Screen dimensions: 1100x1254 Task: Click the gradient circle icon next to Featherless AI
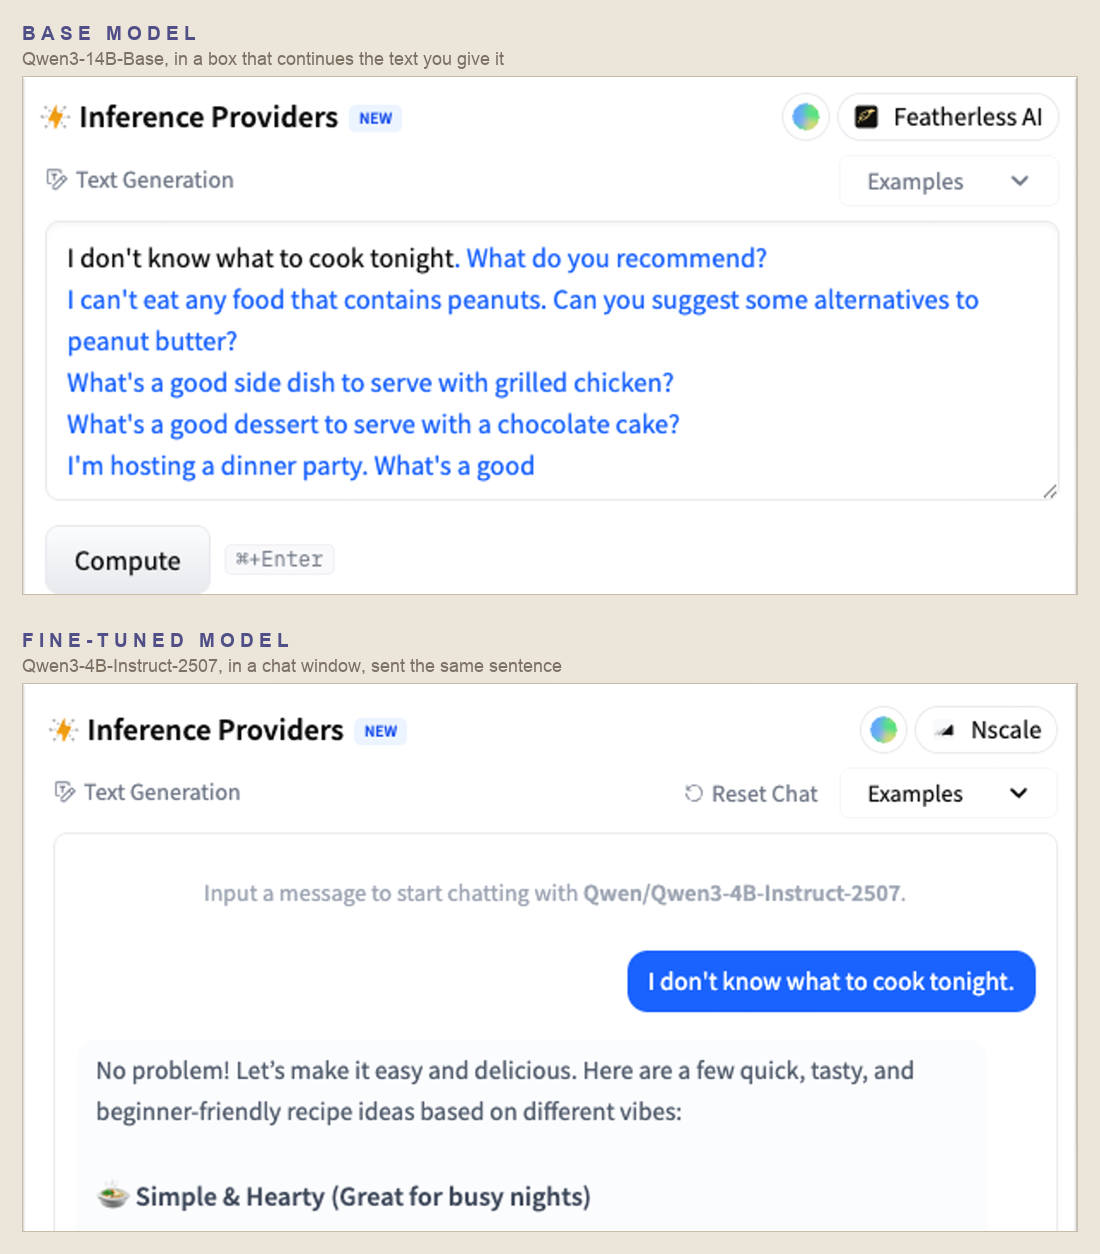[806, 117]
